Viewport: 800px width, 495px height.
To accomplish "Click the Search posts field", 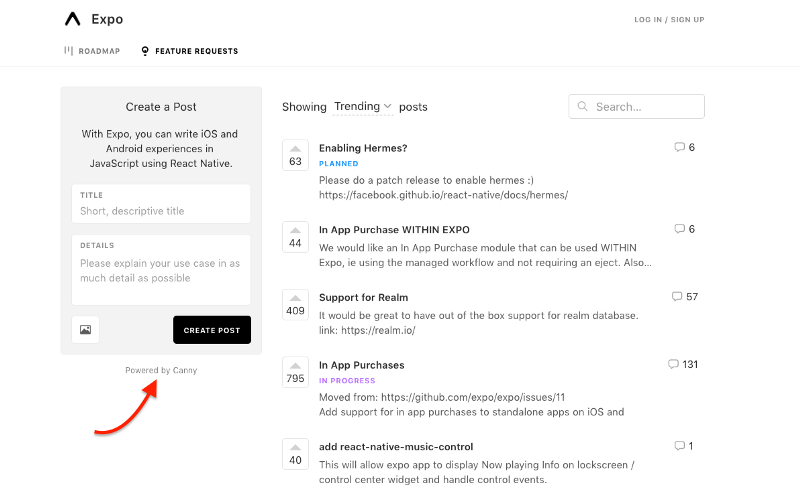I will click(x=644, y=107).
